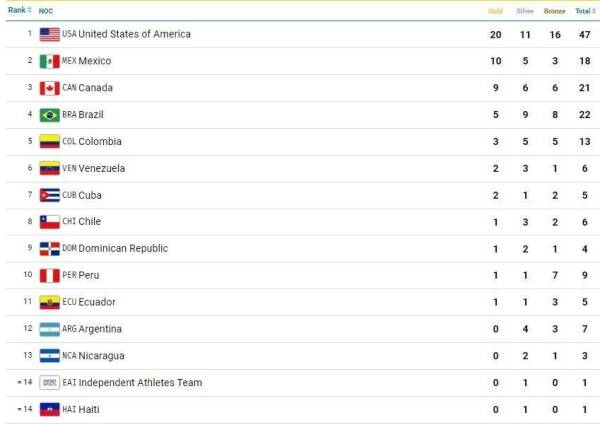
Task: Click the Mexico flag icon
Action: [x=50, y=61]
